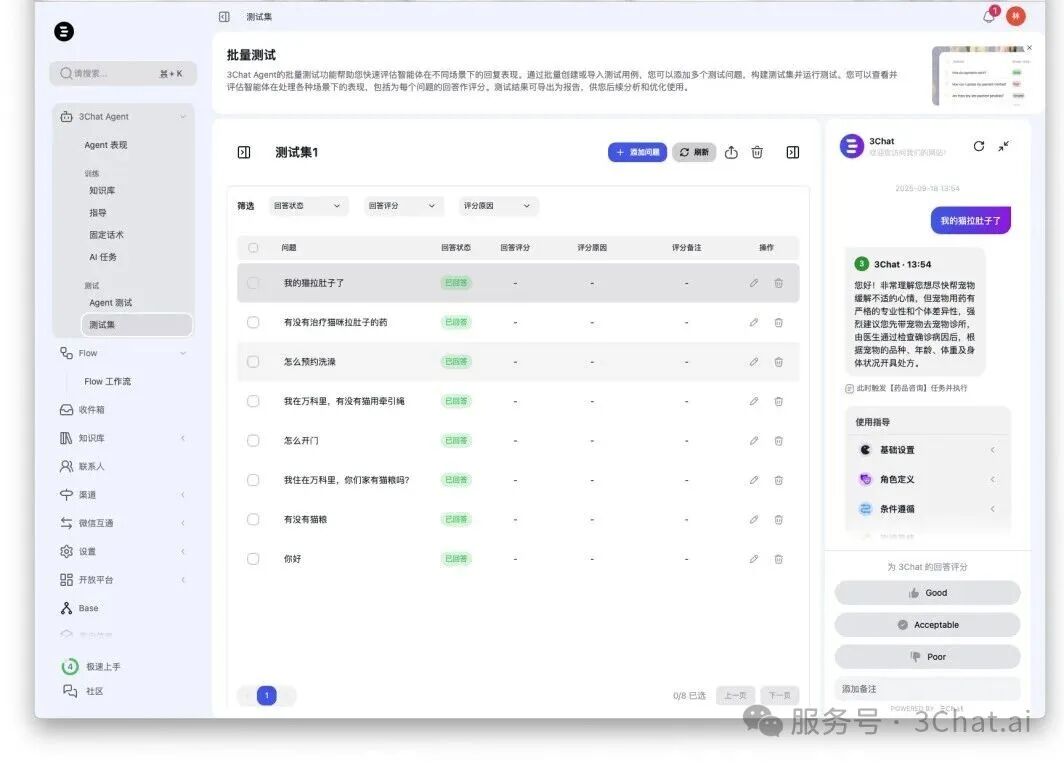
Task: Rate the answer as Acceptable
Action: [928, 624]
